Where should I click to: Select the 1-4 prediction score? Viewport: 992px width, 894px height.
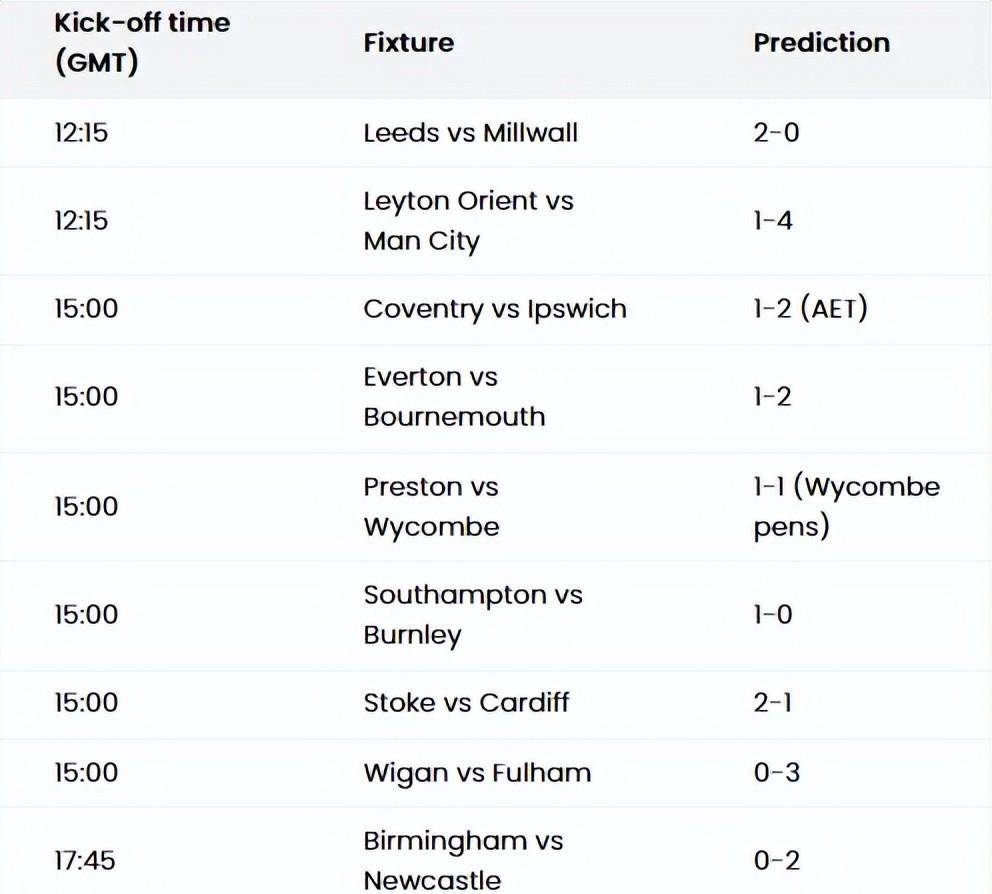click(x=773, y=221)
